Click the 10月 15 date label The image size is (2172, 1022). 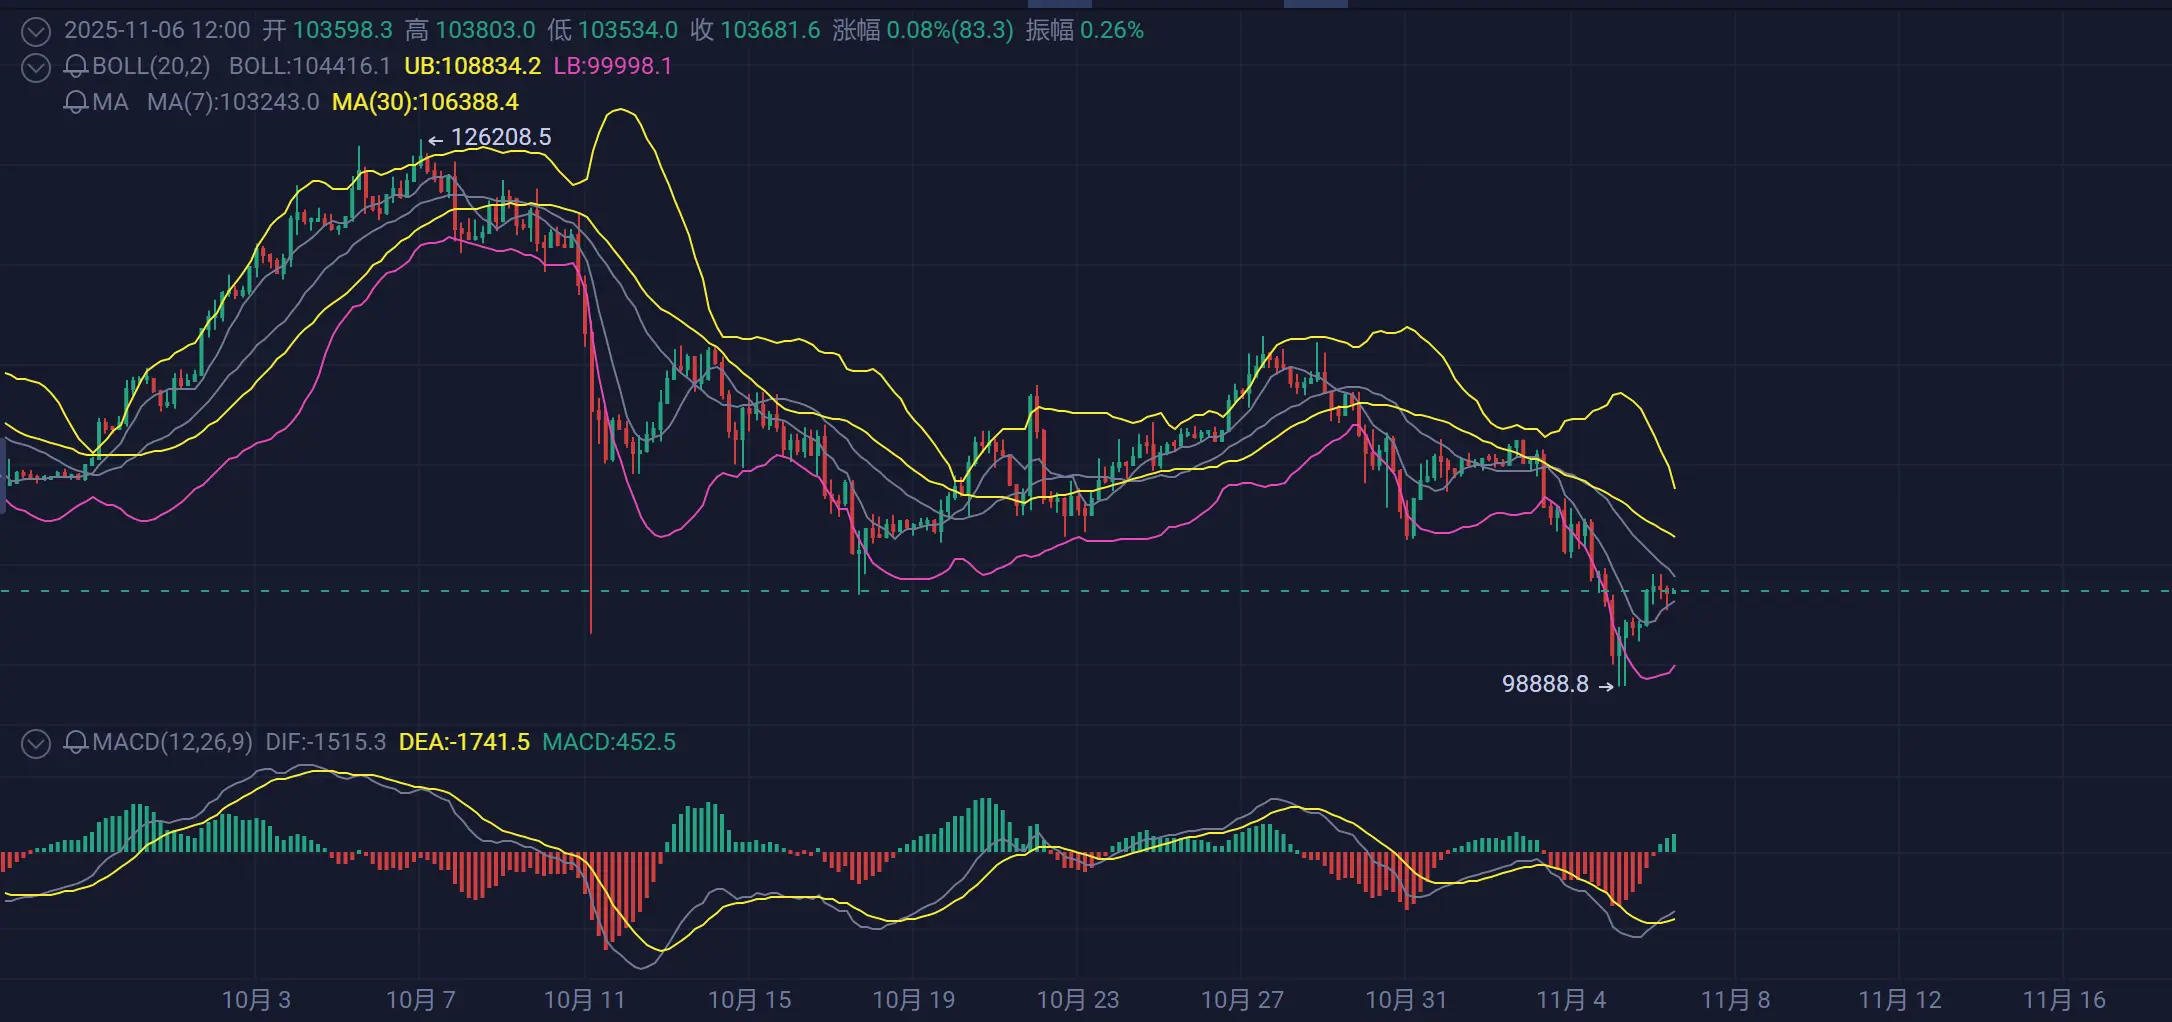pos(749,1000)
